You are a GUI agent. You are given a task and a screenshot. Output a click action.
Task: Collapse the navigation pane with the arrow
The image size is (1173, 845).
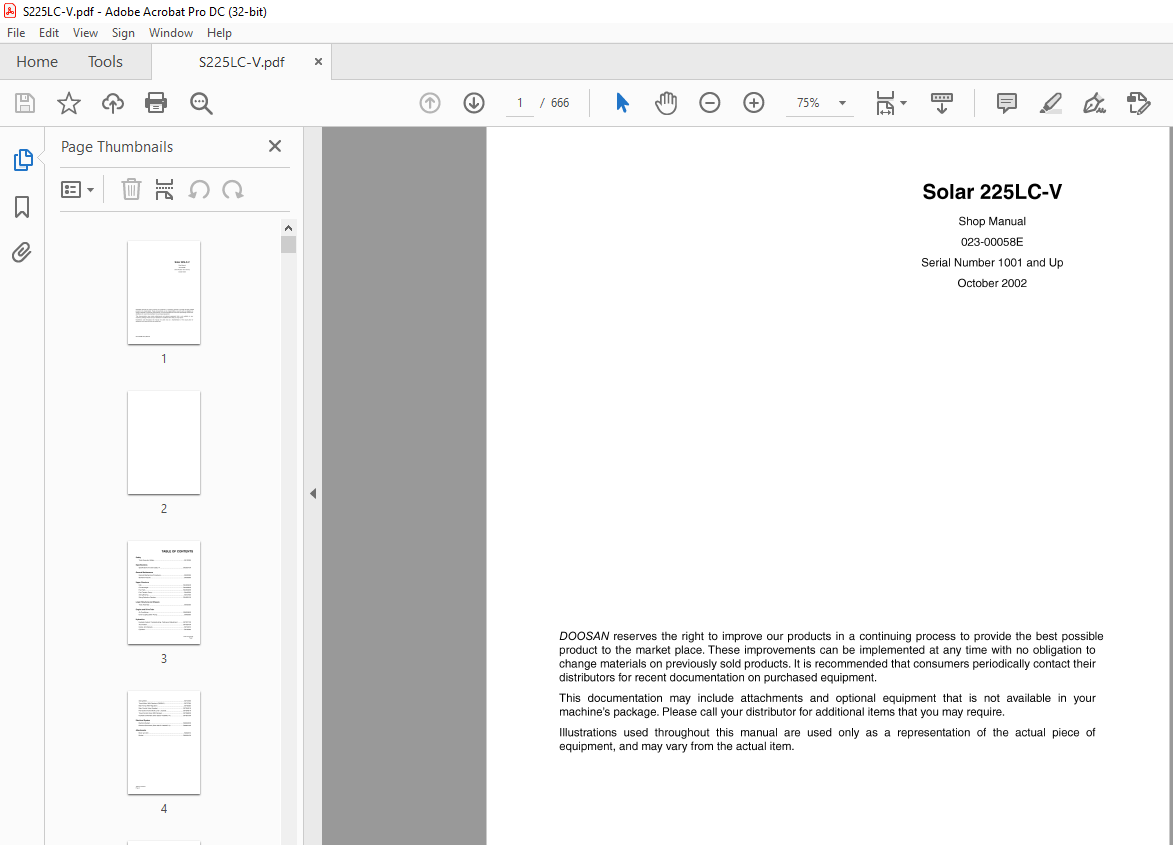[x=313, y=494]
